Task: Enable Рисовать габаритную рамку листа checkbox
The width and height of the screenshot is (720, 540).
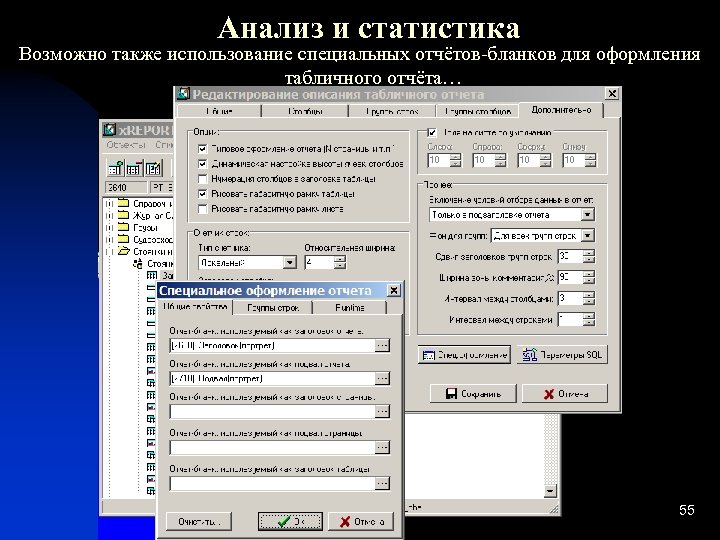Action: (x=202, y=209)
